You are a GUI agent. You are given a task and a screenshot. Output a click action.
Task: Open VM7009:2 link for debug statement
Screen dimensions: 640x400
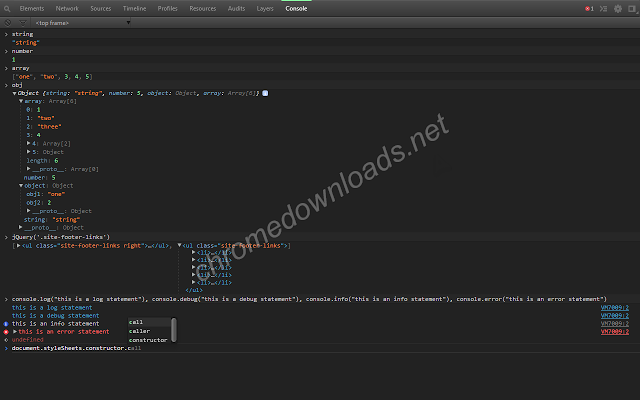click(615, 316)
